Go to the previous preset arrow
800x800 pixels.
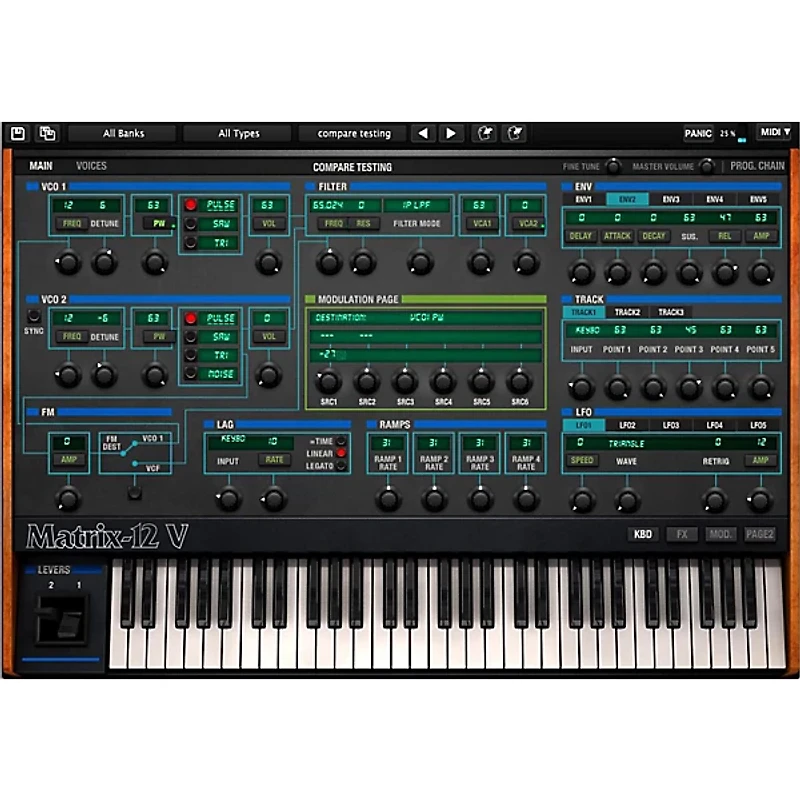point(423,133)
